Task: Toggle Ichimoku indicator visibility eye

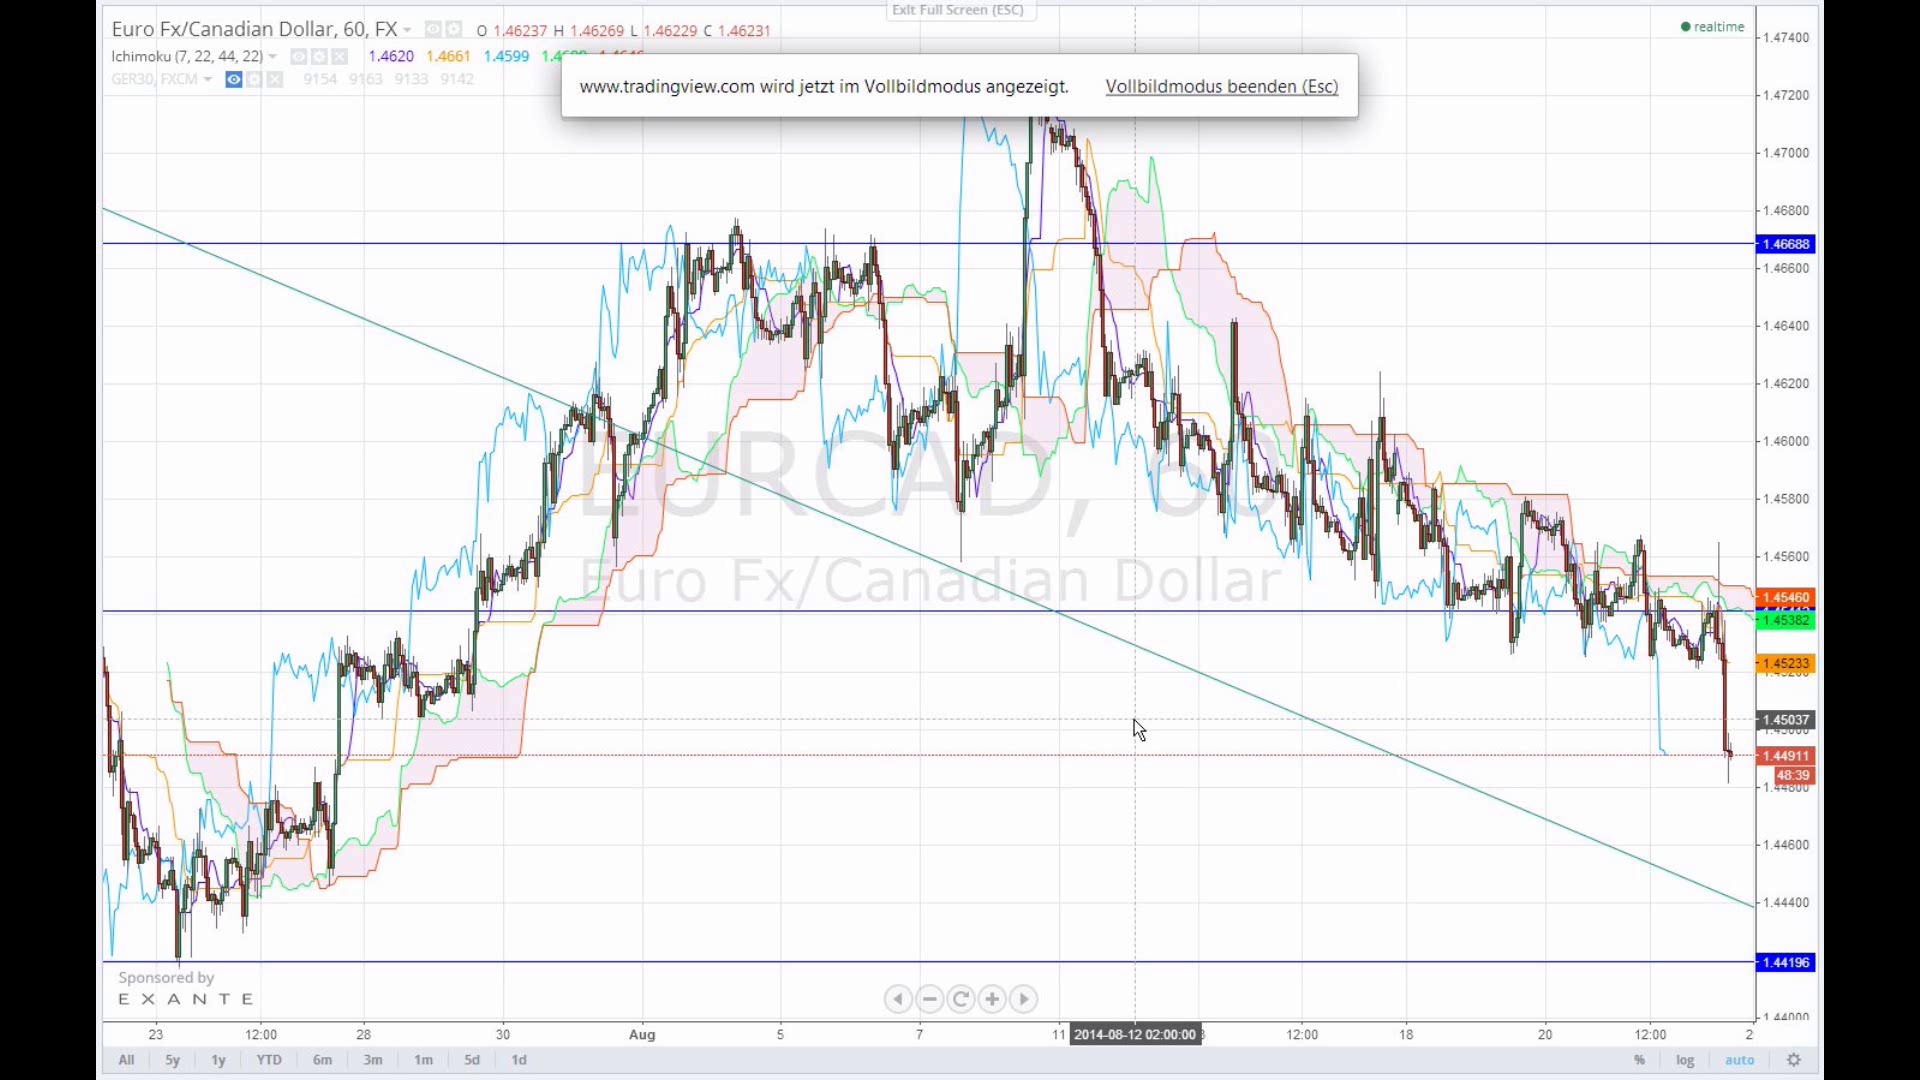Action: (298, 57)
